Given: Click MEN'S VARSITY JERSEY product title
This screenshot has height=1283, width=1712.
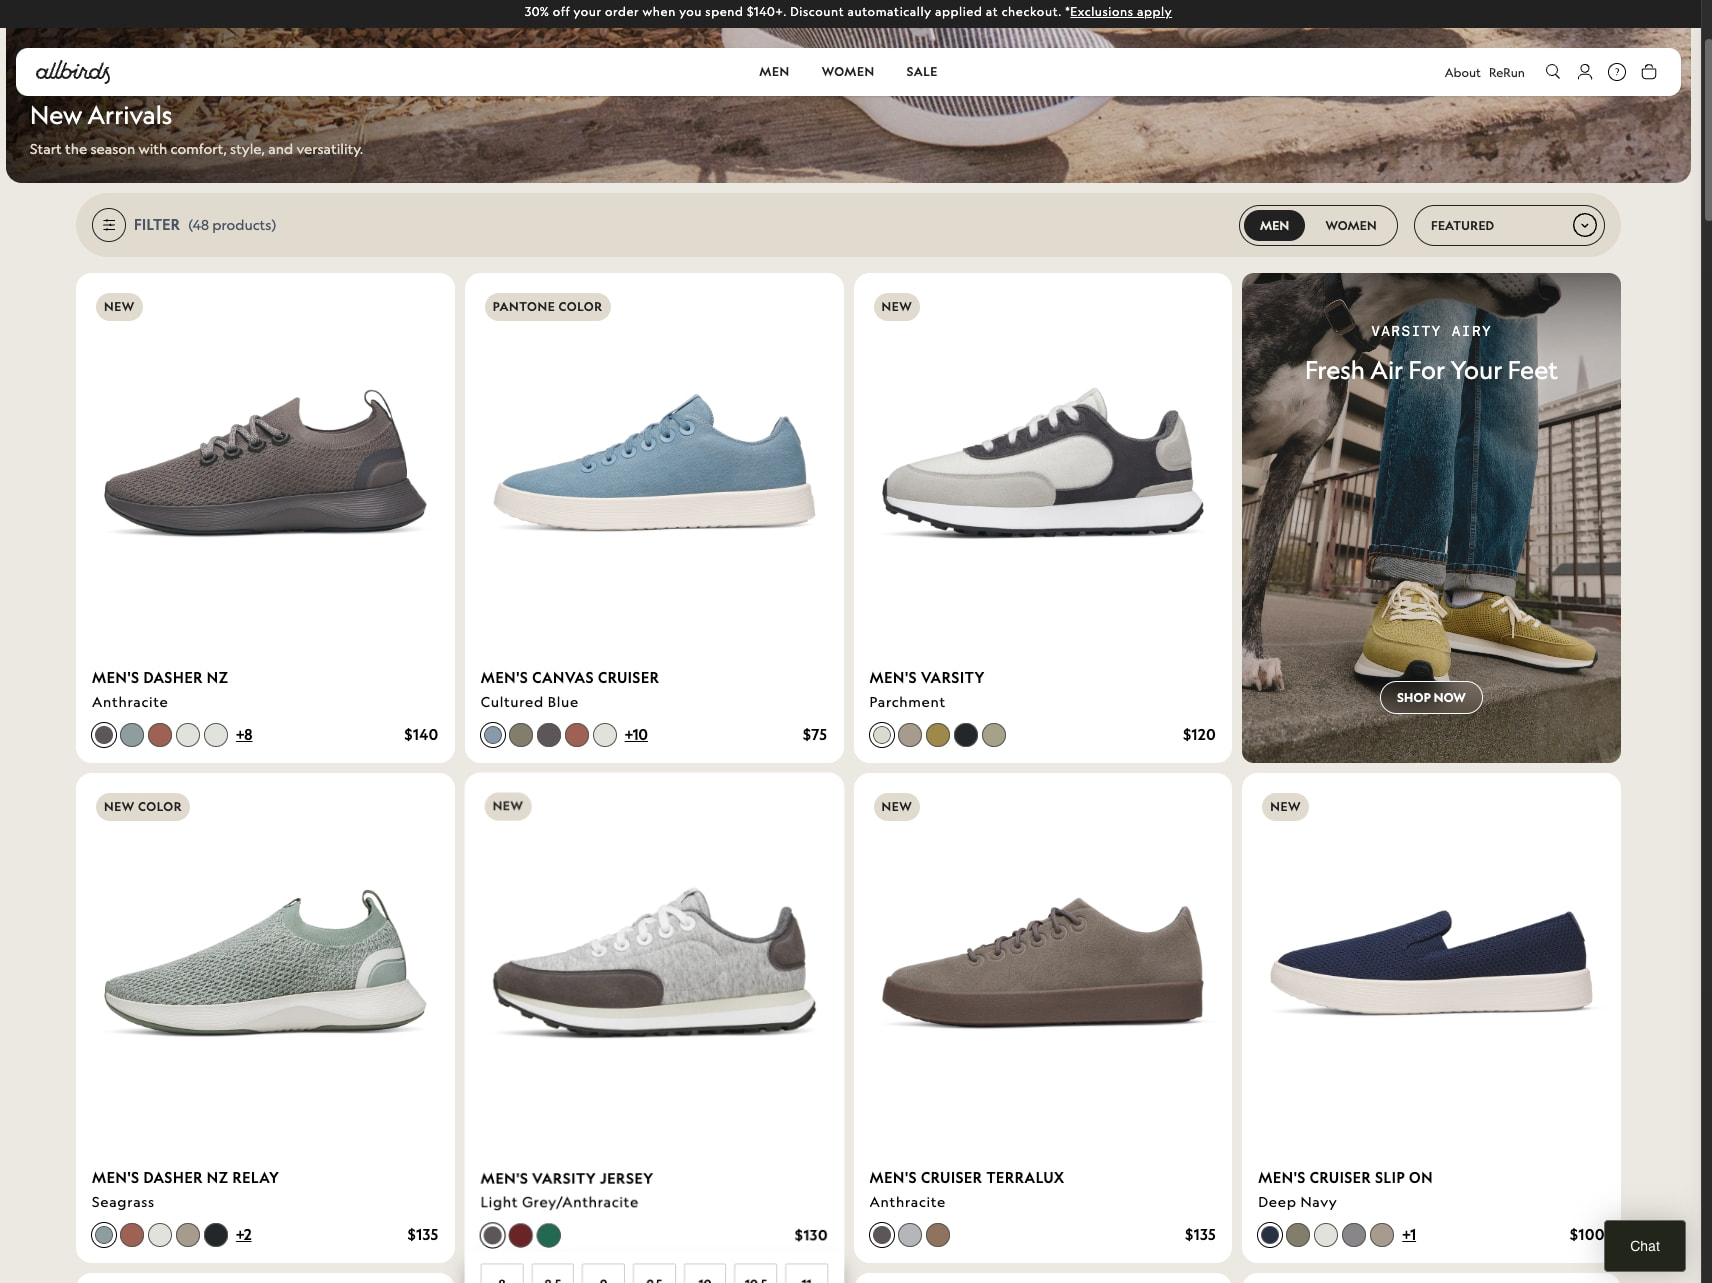Looking at the screenshot, I should click(x=567, y=1179).
